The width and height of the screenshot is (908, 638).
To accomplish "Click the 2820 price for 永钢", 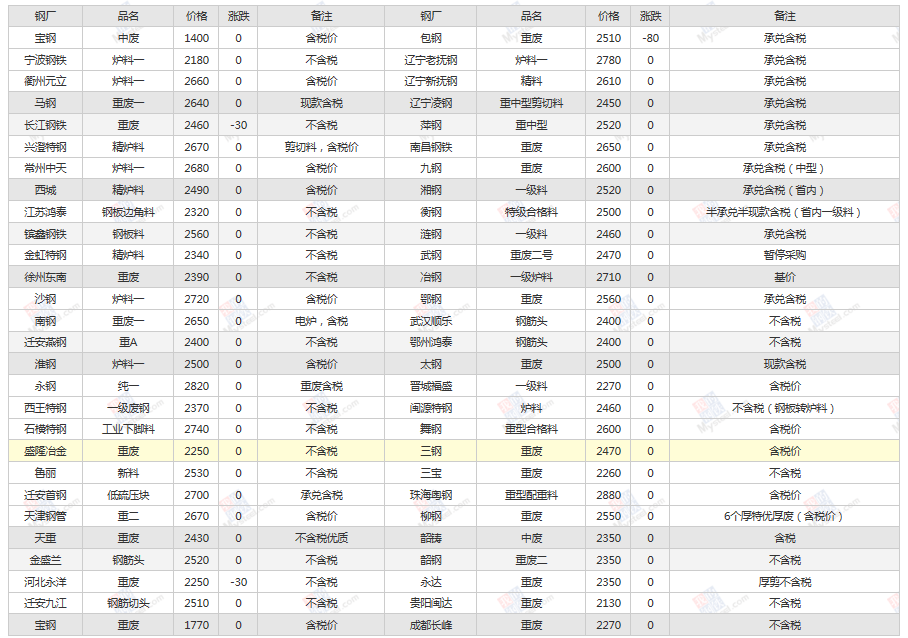I will (197, 386).
